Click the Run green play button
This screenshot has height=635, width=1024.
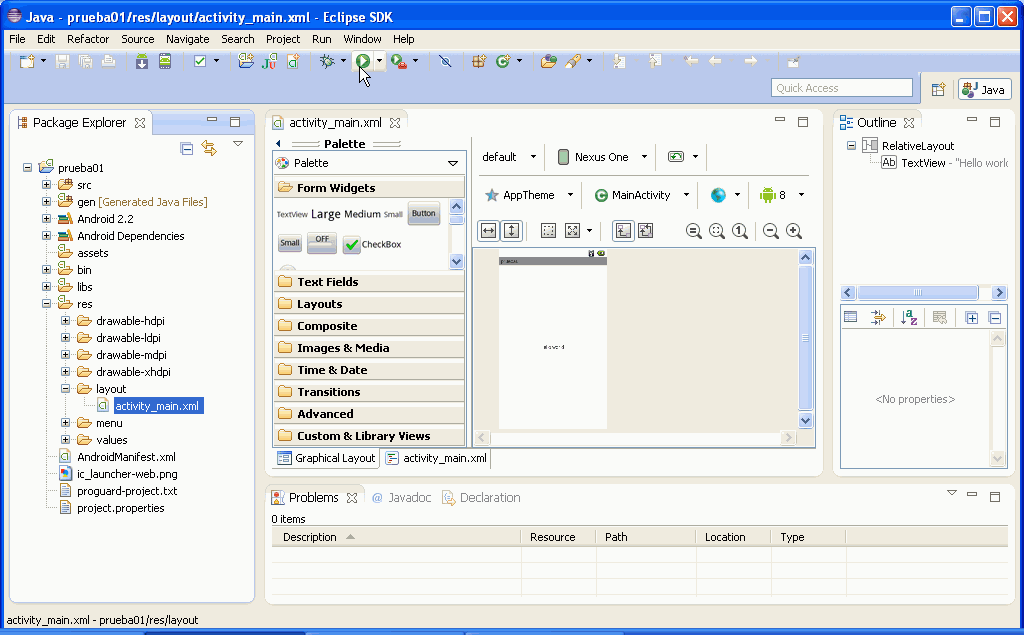click(362, 61)
